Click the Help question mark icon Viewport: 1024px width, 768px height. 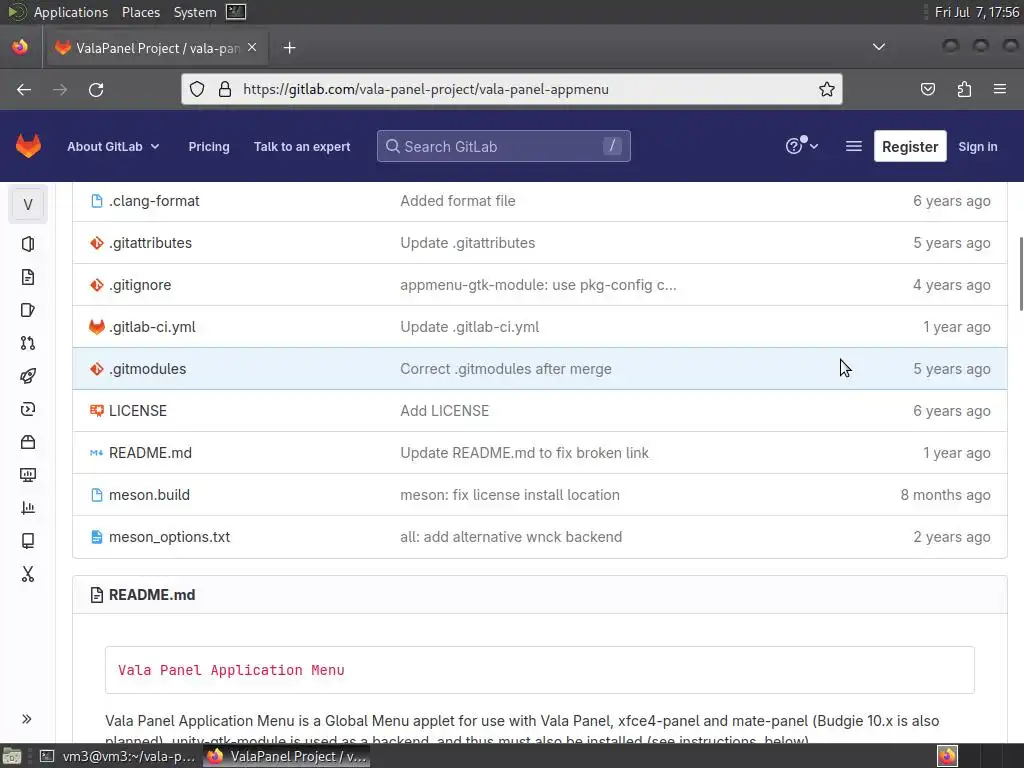point(801,146)
